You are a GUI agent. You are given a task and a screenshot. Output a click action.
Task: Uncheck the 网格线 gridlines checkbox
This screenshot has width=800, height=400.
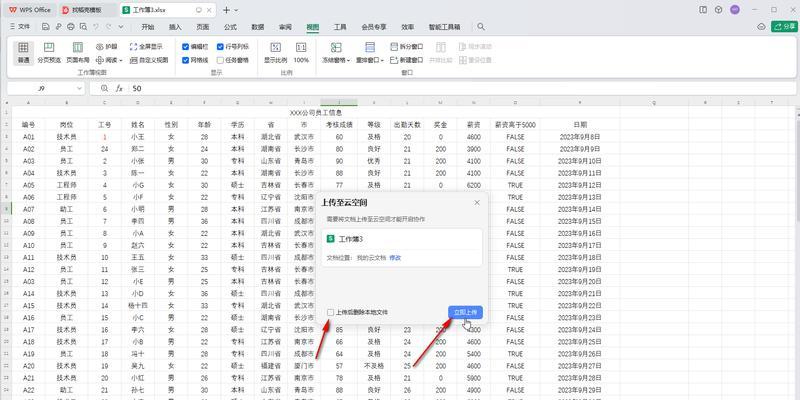pyautogui.click(x=186, y=60)
